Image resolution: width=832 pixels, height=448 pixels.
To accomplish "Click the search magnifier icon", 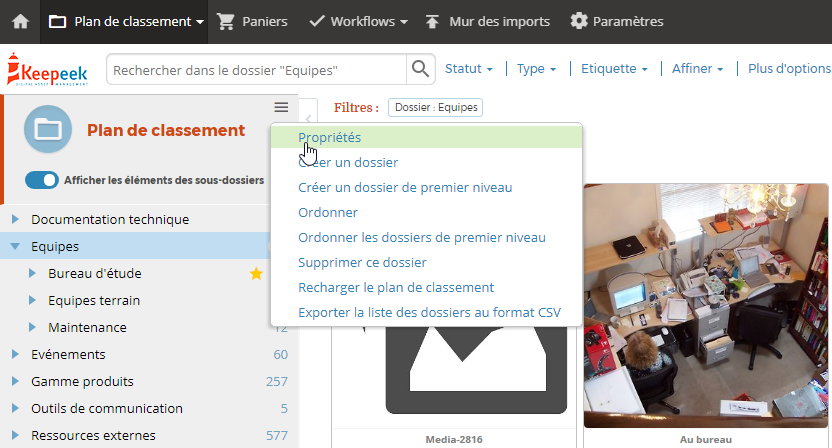I will tap(420, 69).
